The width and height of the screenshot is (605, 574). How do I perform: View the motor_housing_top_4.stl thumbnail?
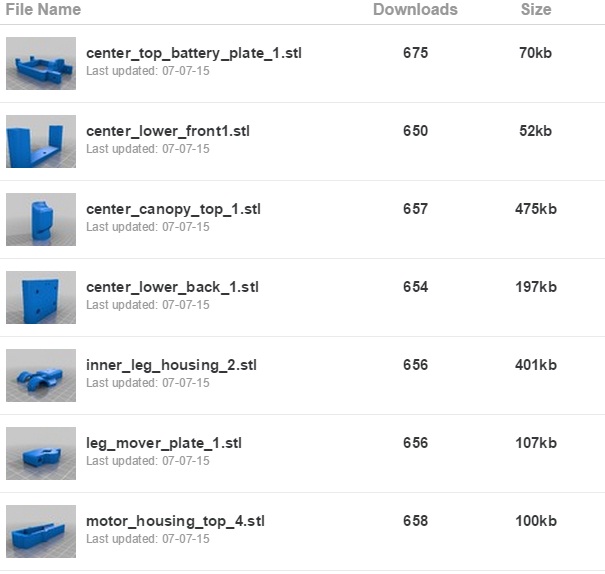pyautogui.click(x=41, y=531)
